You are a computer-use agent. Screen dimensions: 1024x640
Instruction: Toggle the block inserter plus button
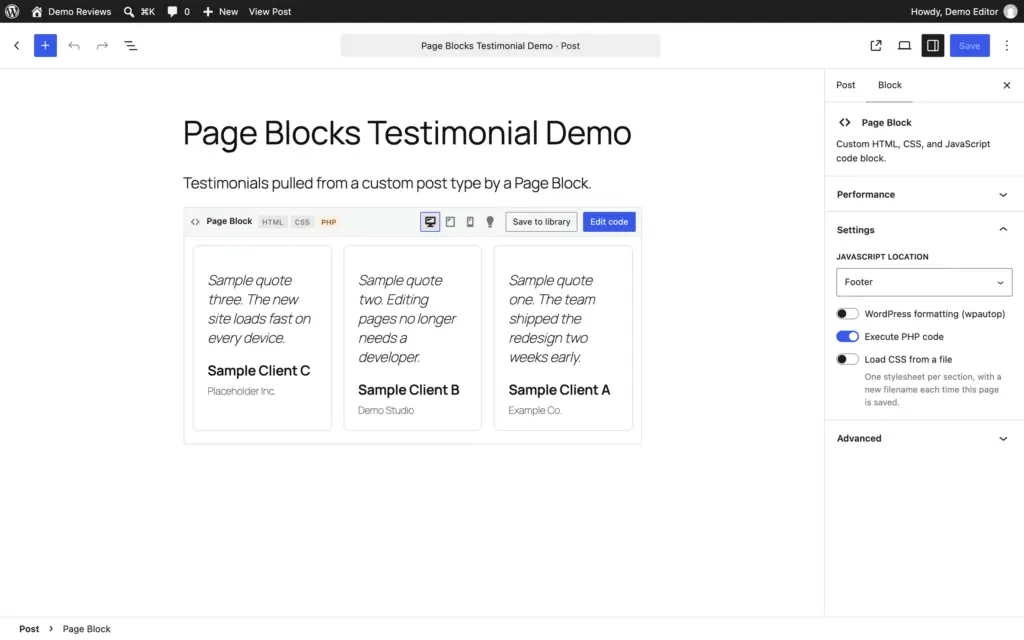45,46
